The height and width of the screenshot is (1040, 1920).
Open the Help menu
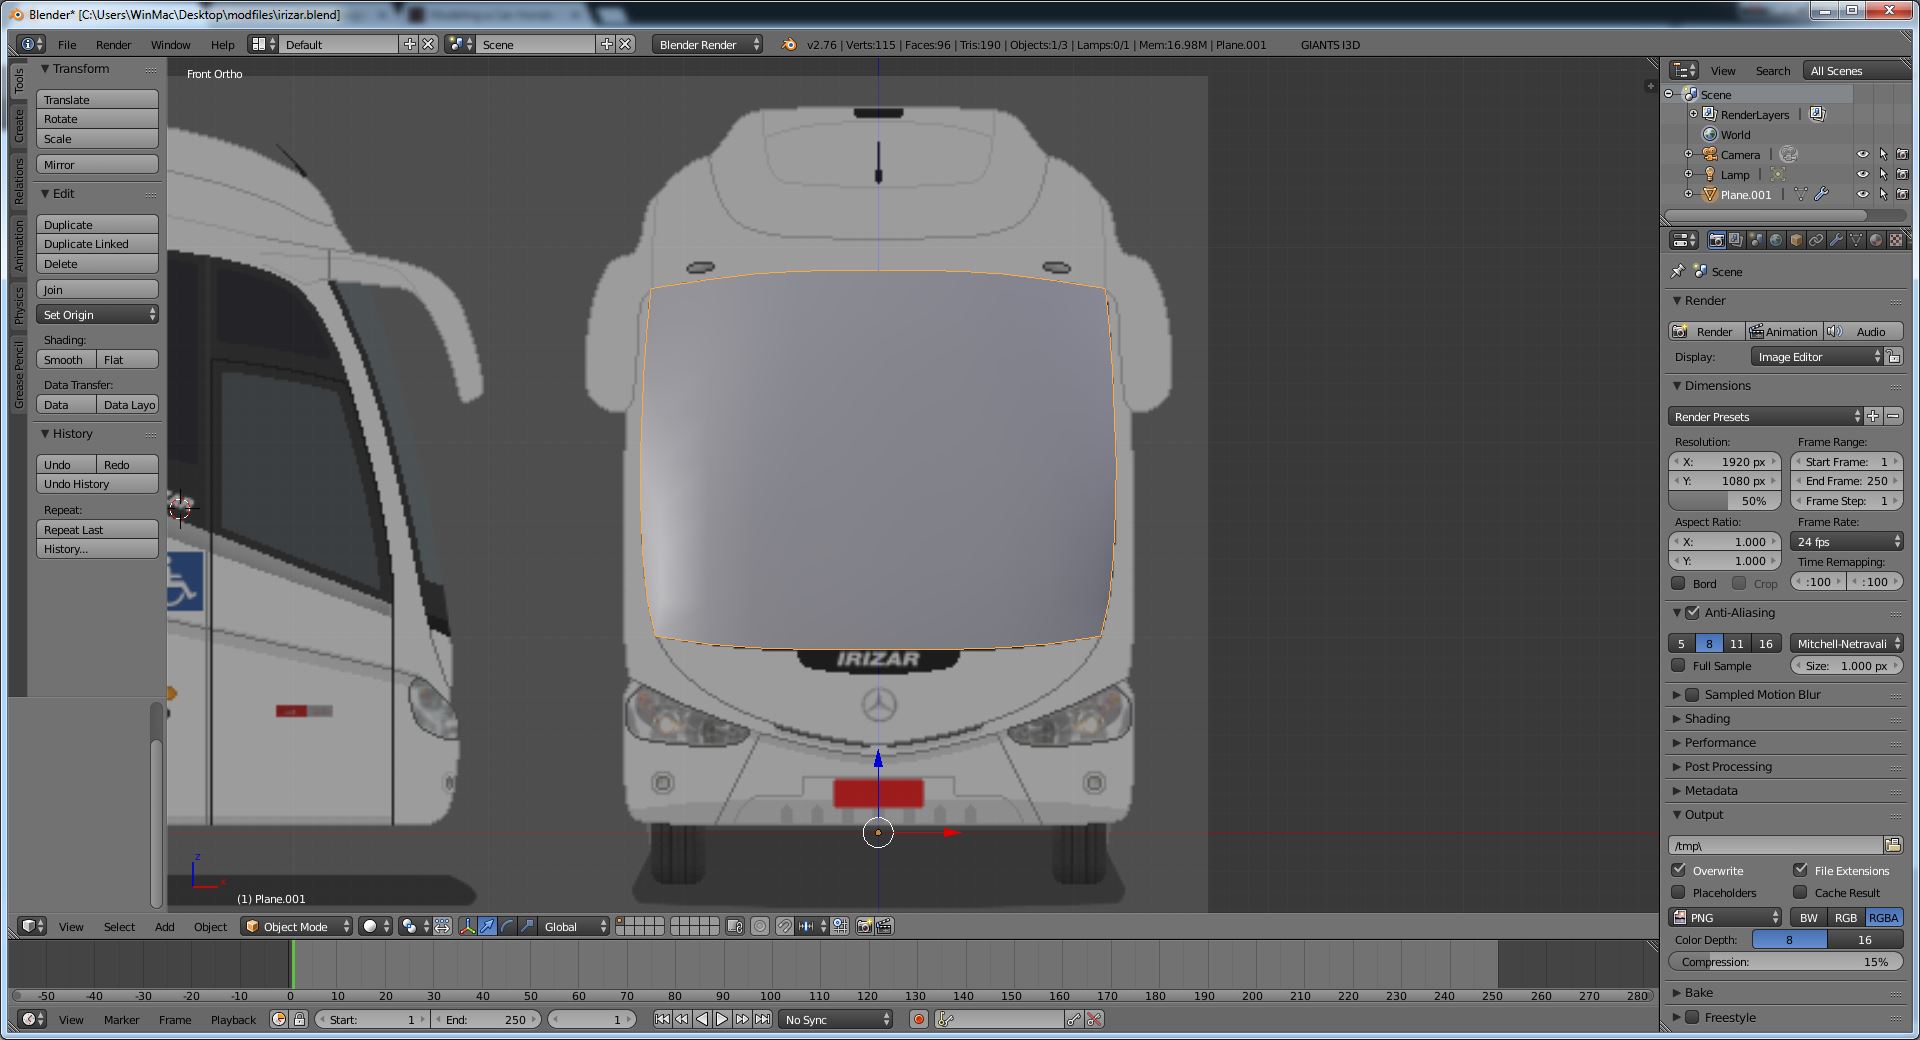tap(222, 44)
